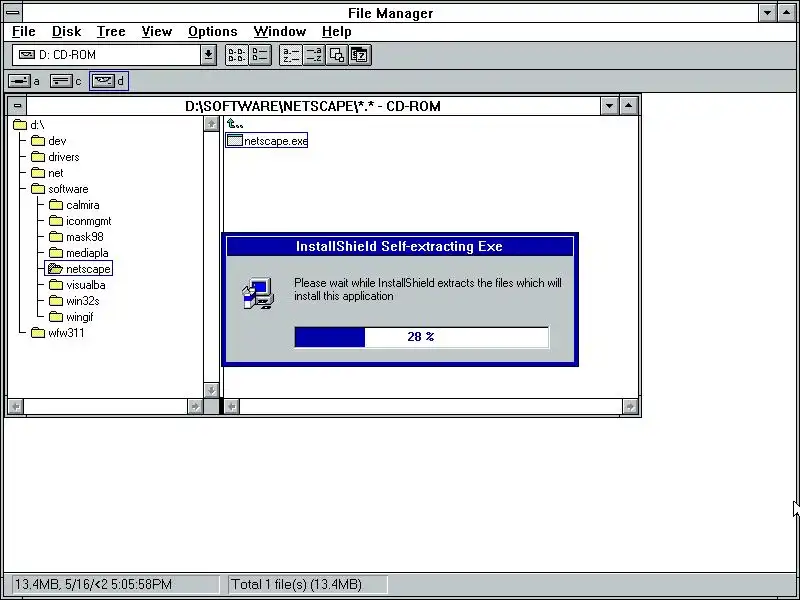Click the d:\ root folder icon

pos(20,124)
